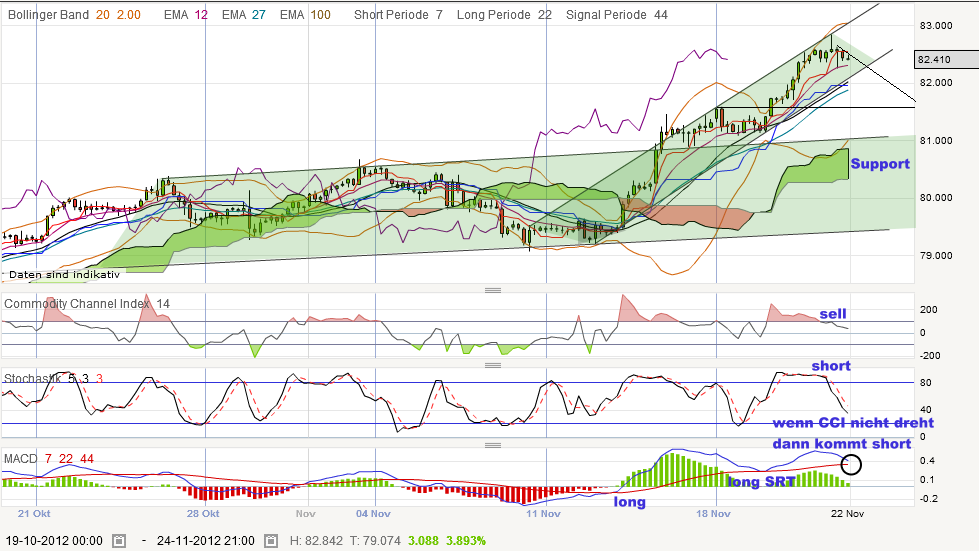
Task: Click the start date field 19-10-2012 00:00
Action: click(x=54, y=541)
